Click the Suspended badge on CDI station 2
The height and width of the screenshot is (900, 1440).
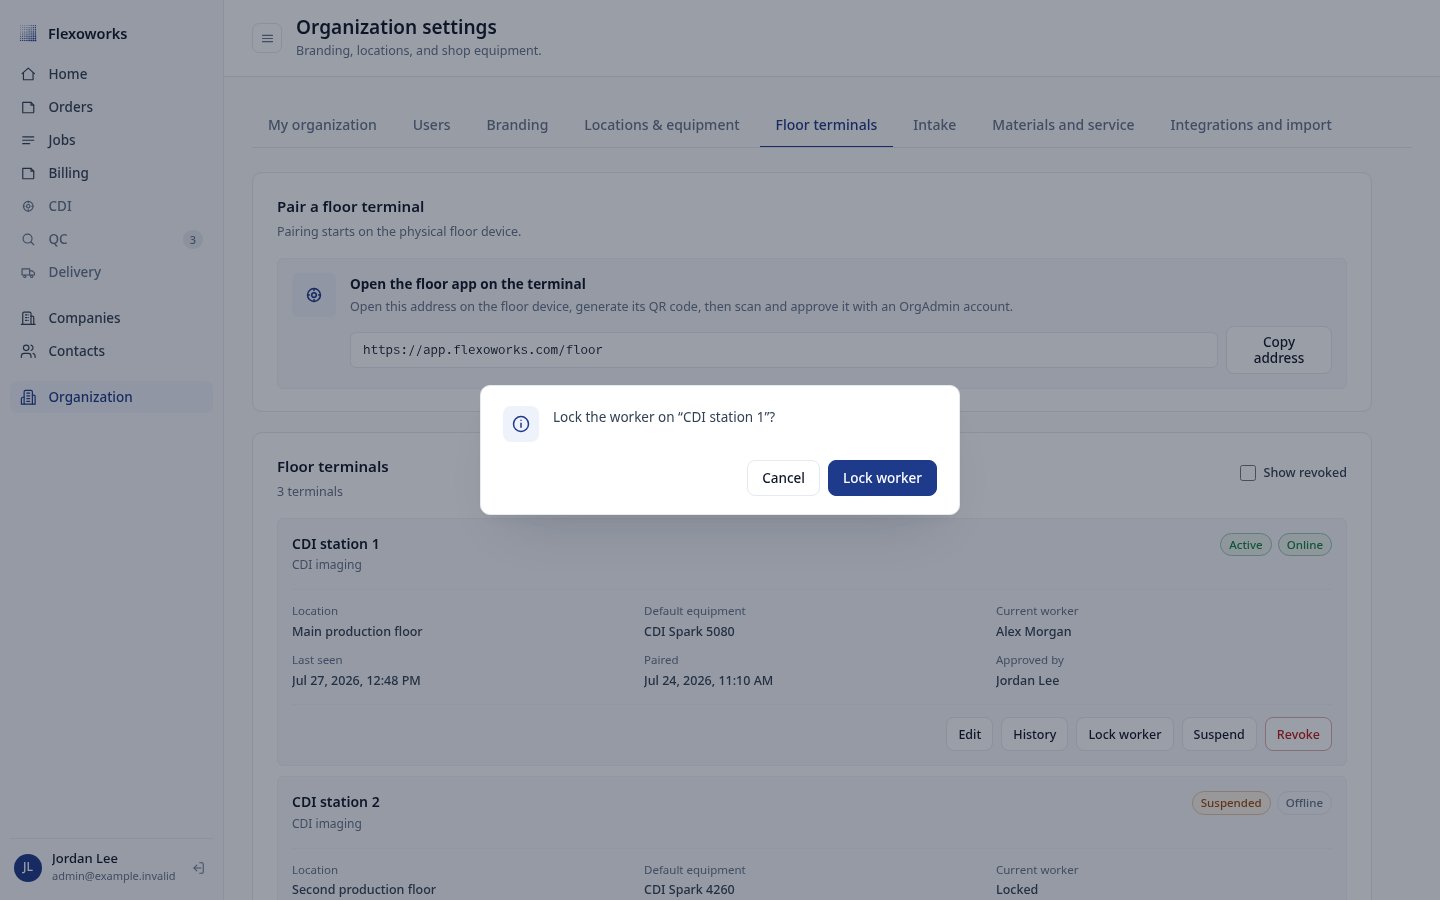click(1231, 803)
